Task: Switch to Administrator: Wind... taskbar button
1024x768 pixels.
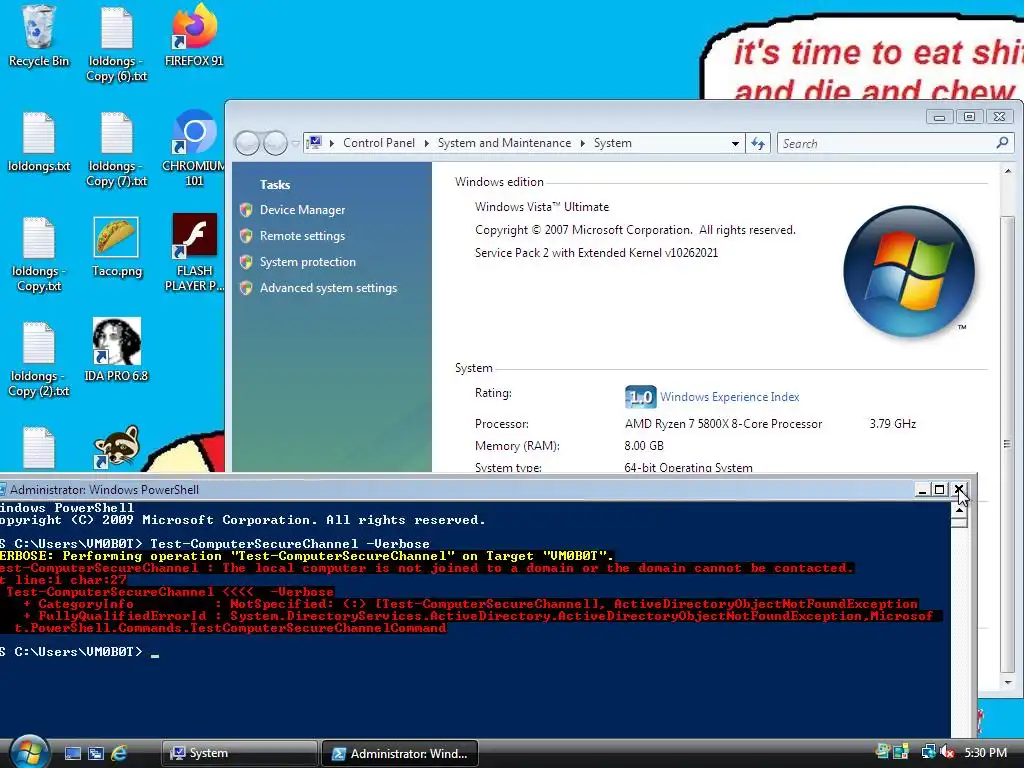Action: (x=400, y=753)
